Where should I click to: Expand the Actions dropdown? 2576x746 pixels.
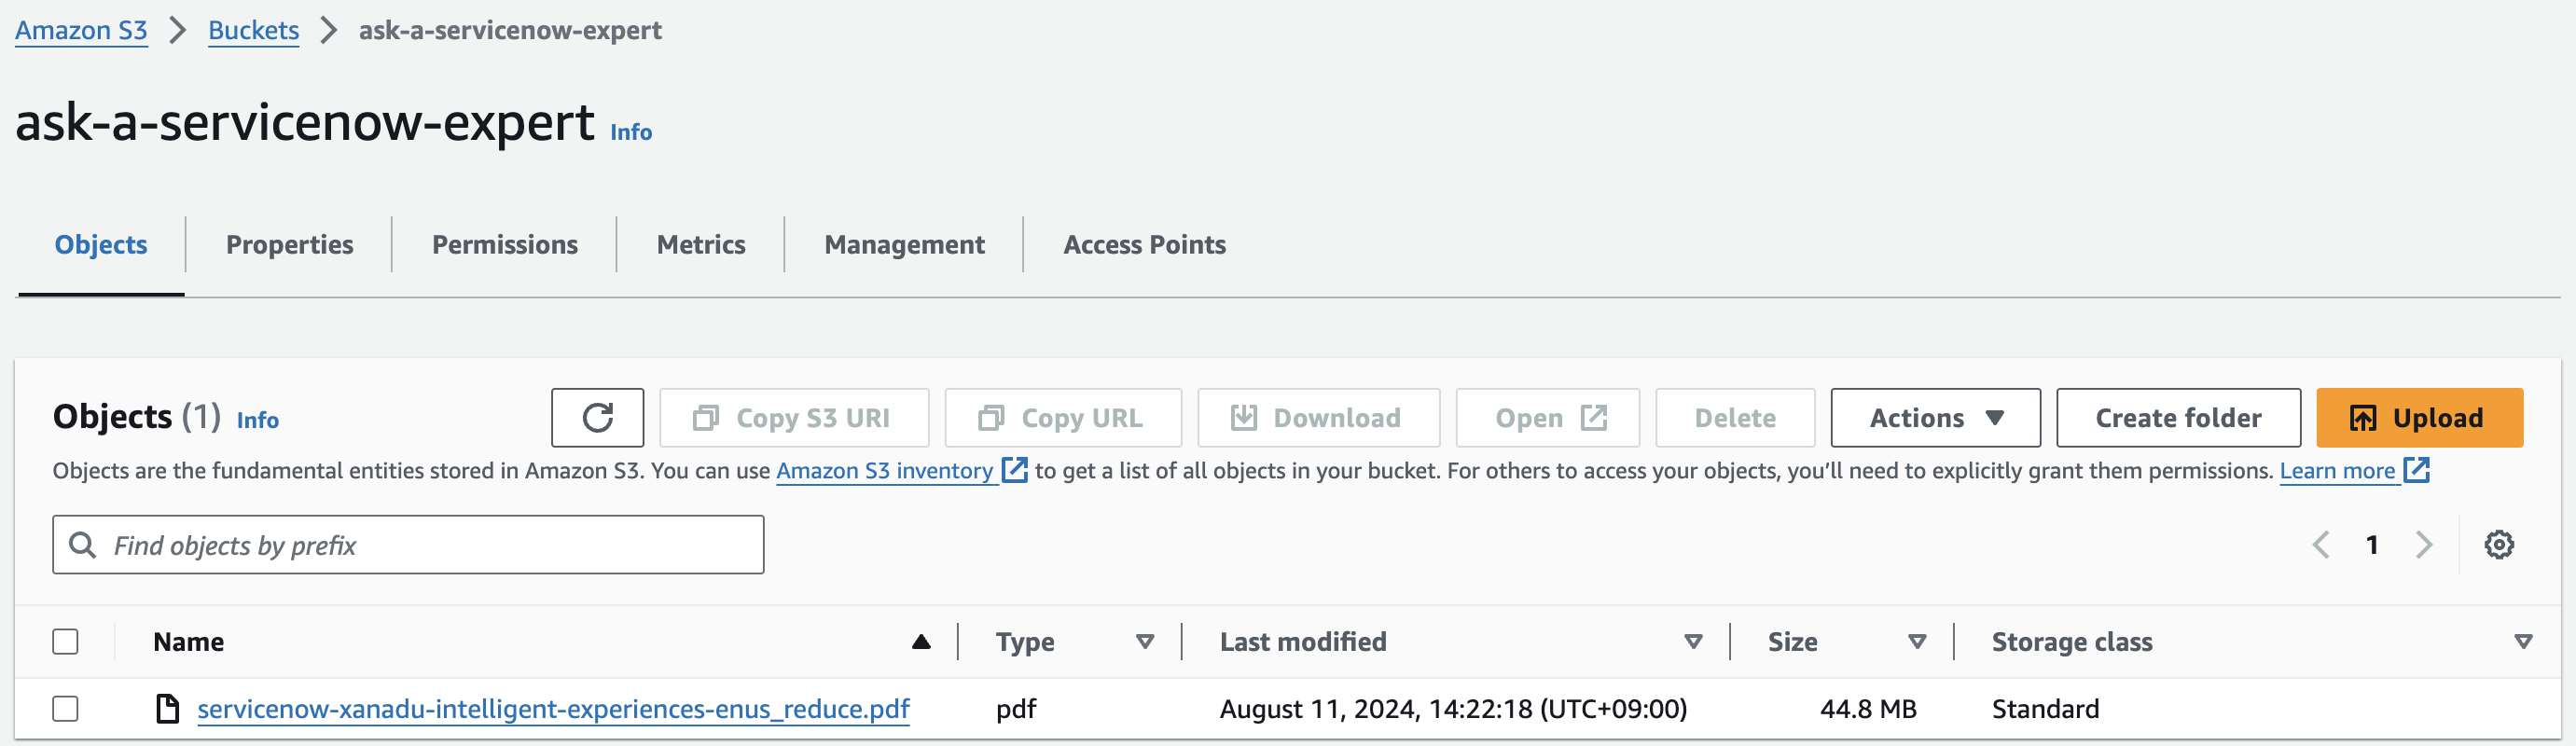point(1934,418)
